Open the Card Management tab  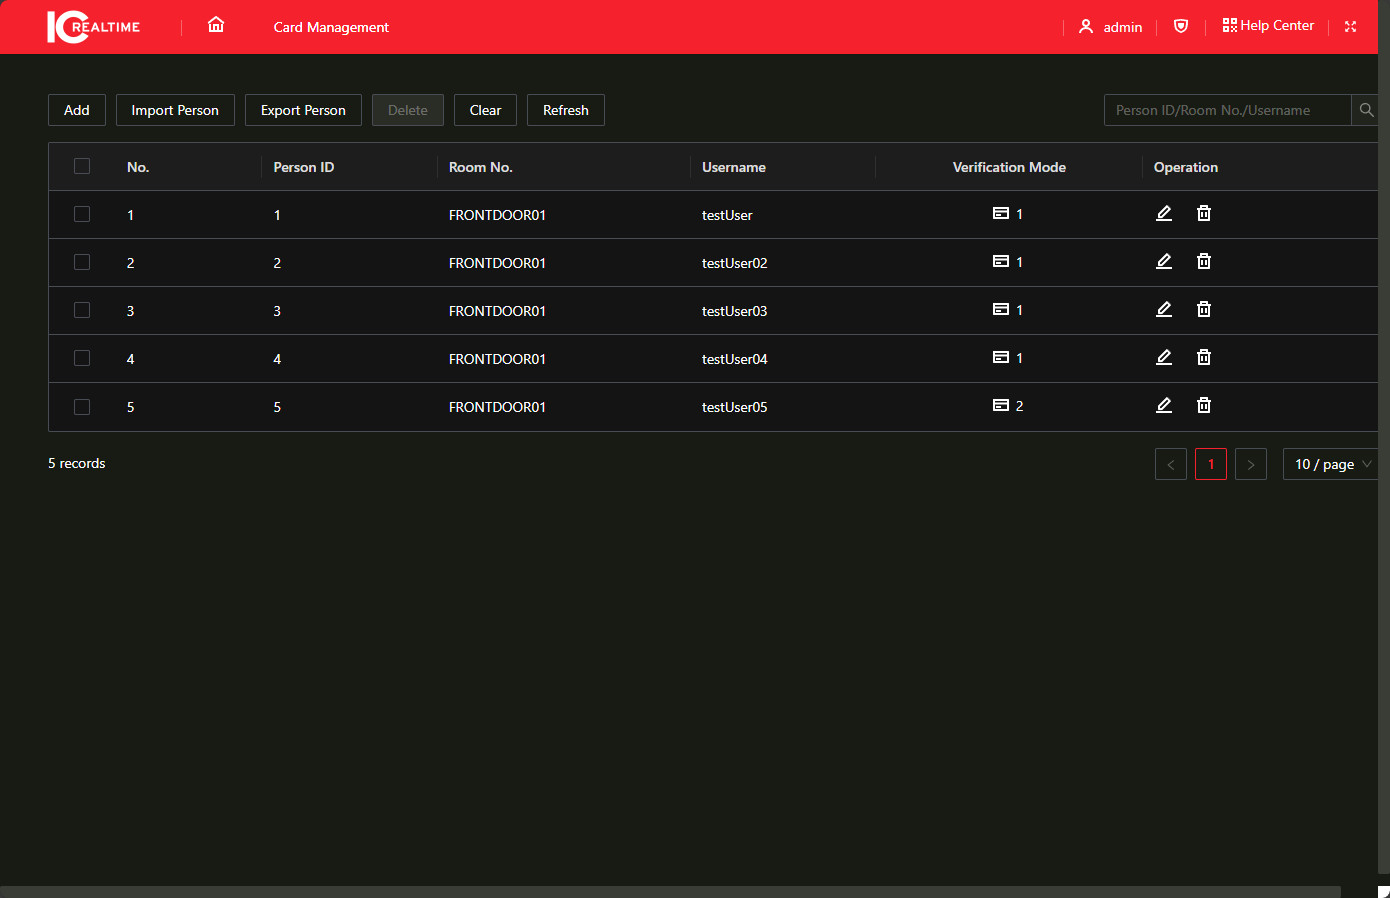(331, 27)
